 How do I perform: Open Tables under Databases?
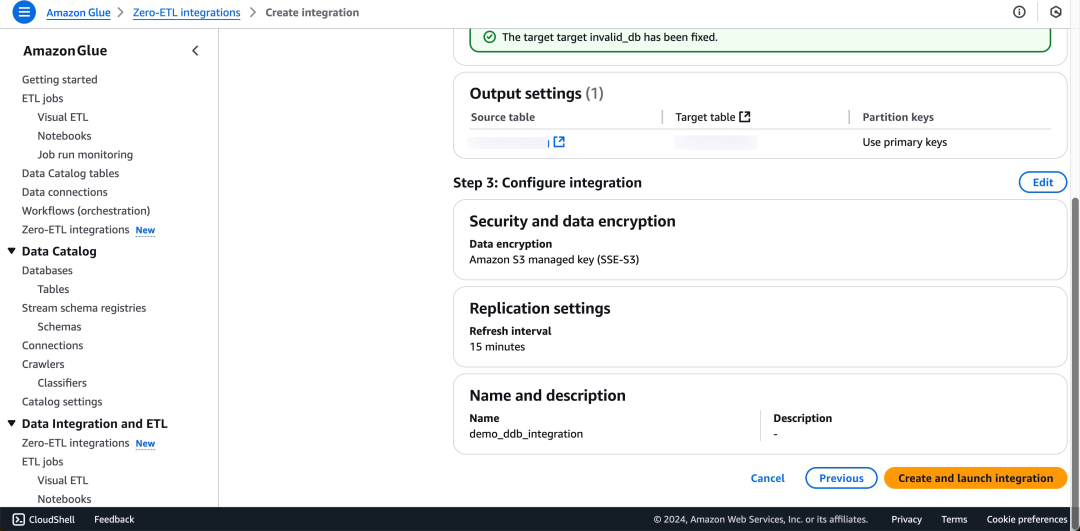[x=54, y=289]
